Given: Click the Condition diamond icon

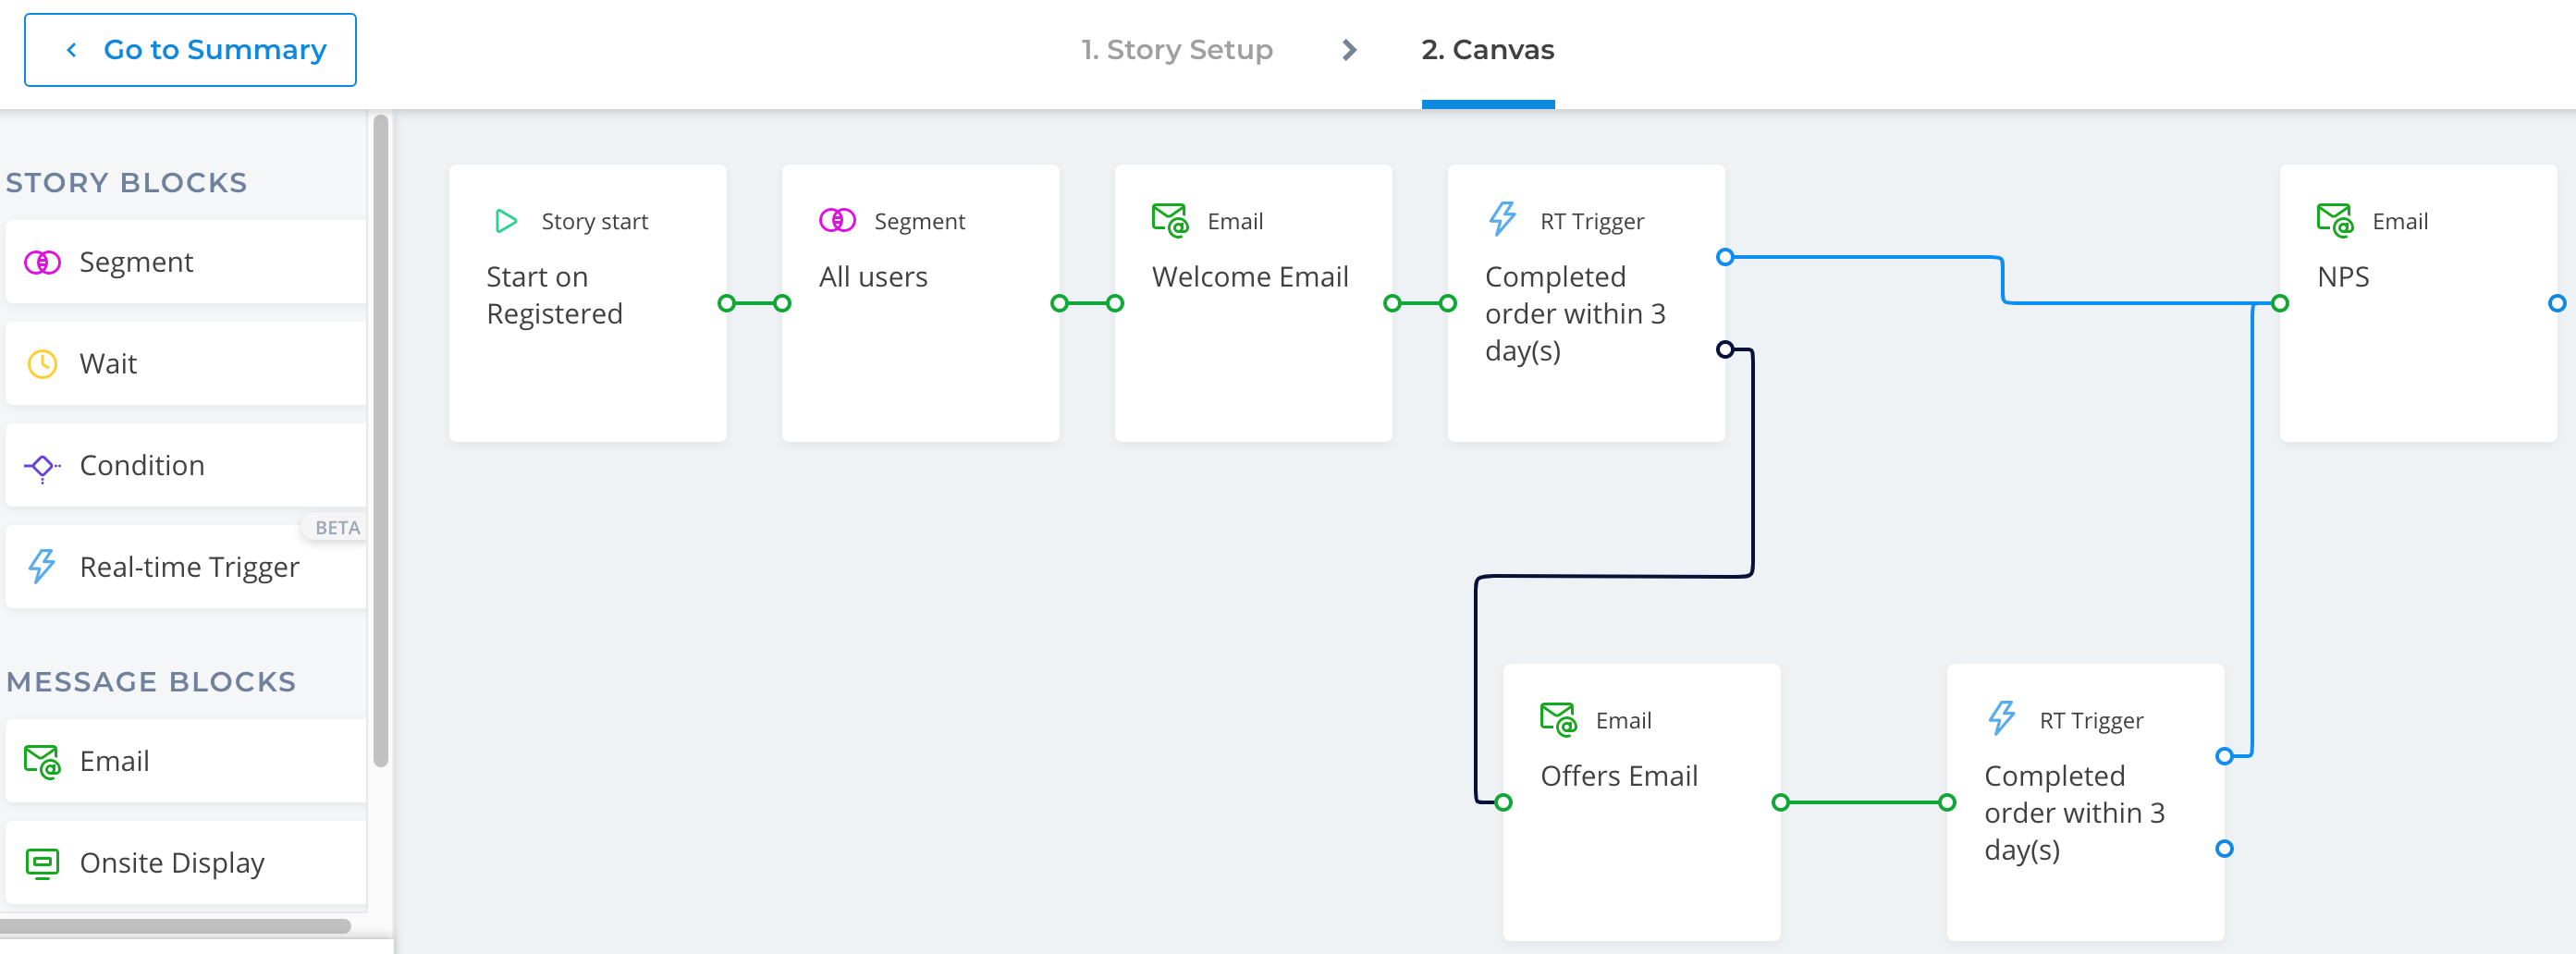Looking at the screenshot, I should 42,467.
